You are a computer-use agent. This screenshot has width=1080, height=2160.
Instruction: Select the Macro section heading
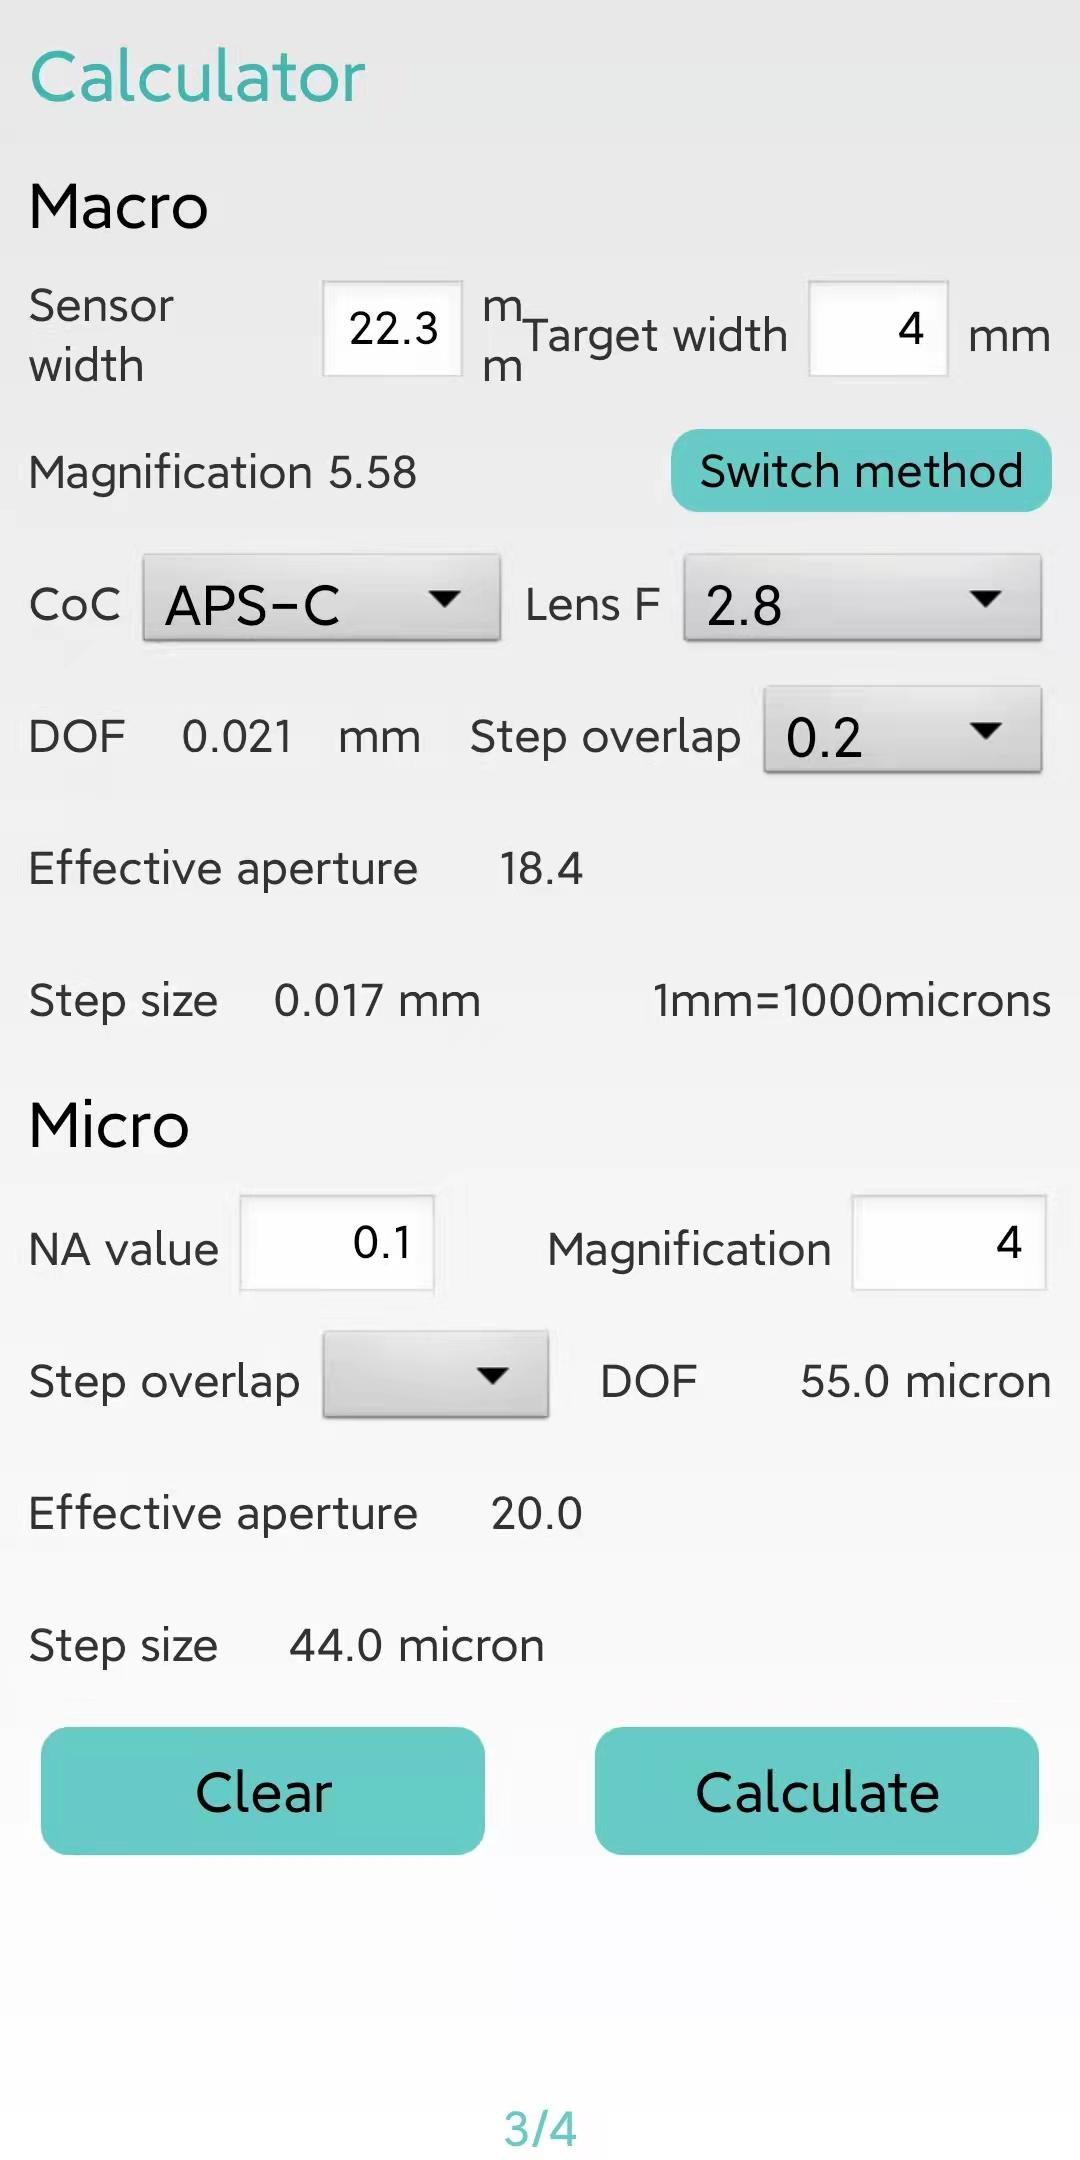(x=119, y=206)
